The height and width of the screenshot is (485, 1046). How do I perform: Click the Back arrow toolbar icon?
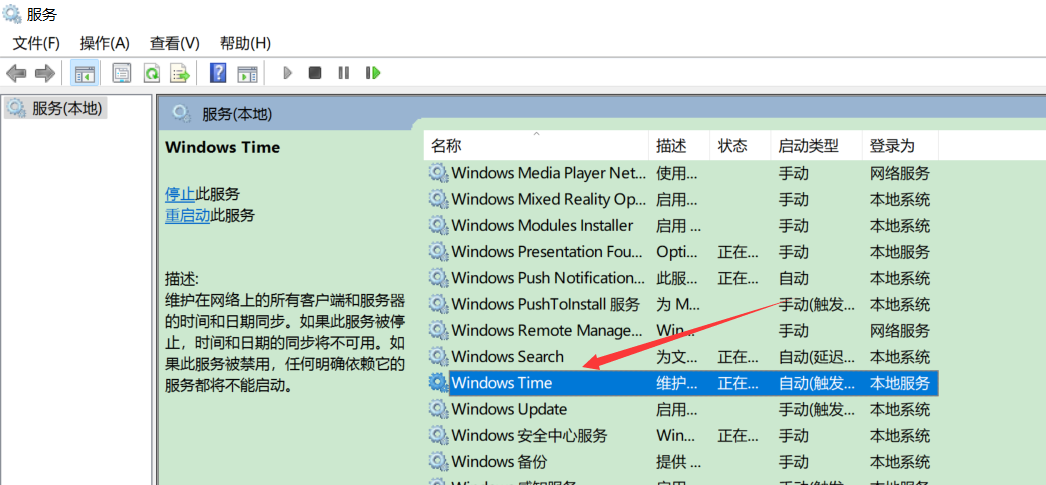pos(16,73)
